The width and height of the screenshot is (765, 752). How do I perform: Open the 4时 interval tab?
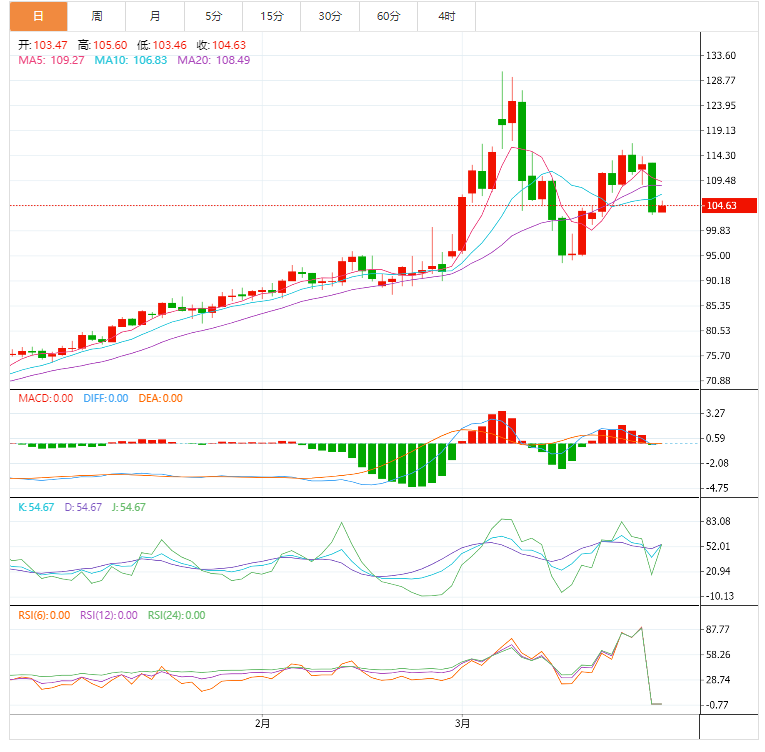click(x=446, y=16)
